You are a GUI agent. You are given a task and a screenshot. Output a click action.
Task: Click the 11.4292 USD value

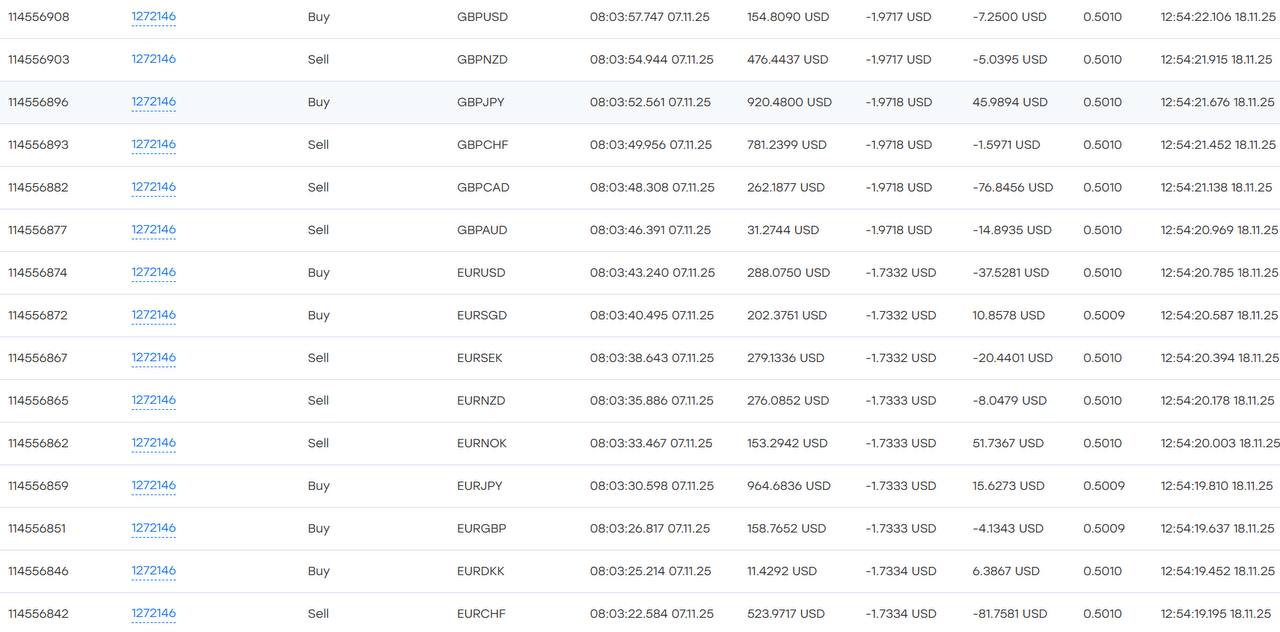click(782, 571)
